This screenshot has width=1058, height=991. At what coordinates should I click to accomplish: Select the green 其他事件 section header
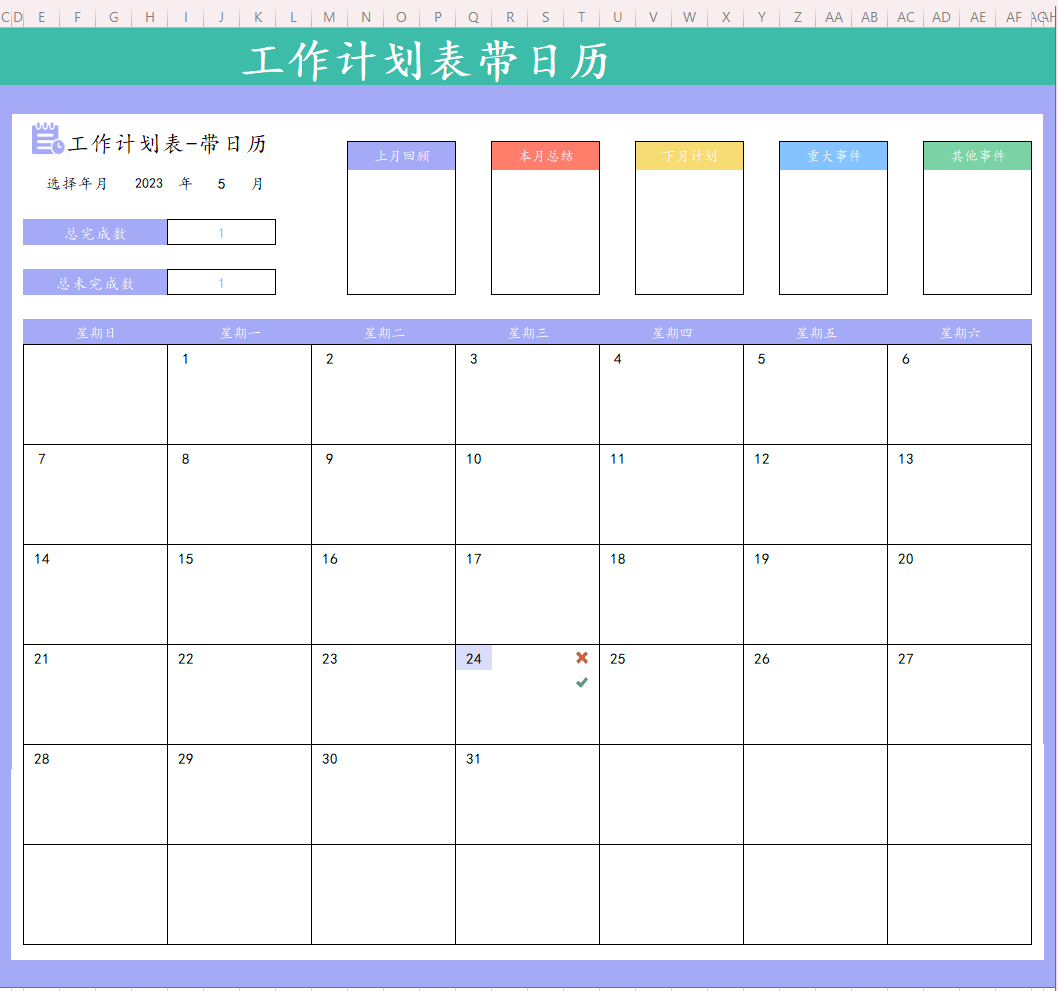click(x=977, y=154)
